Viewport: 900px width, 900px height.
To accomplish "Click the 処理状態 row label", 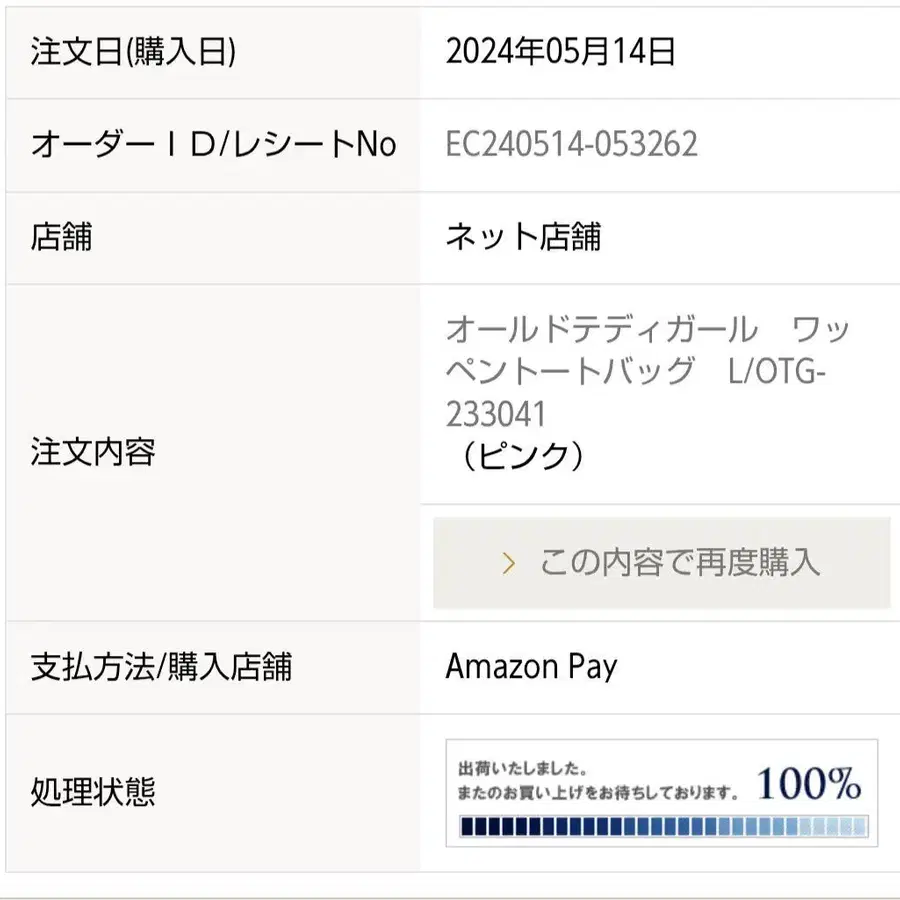I will (93, 792).
